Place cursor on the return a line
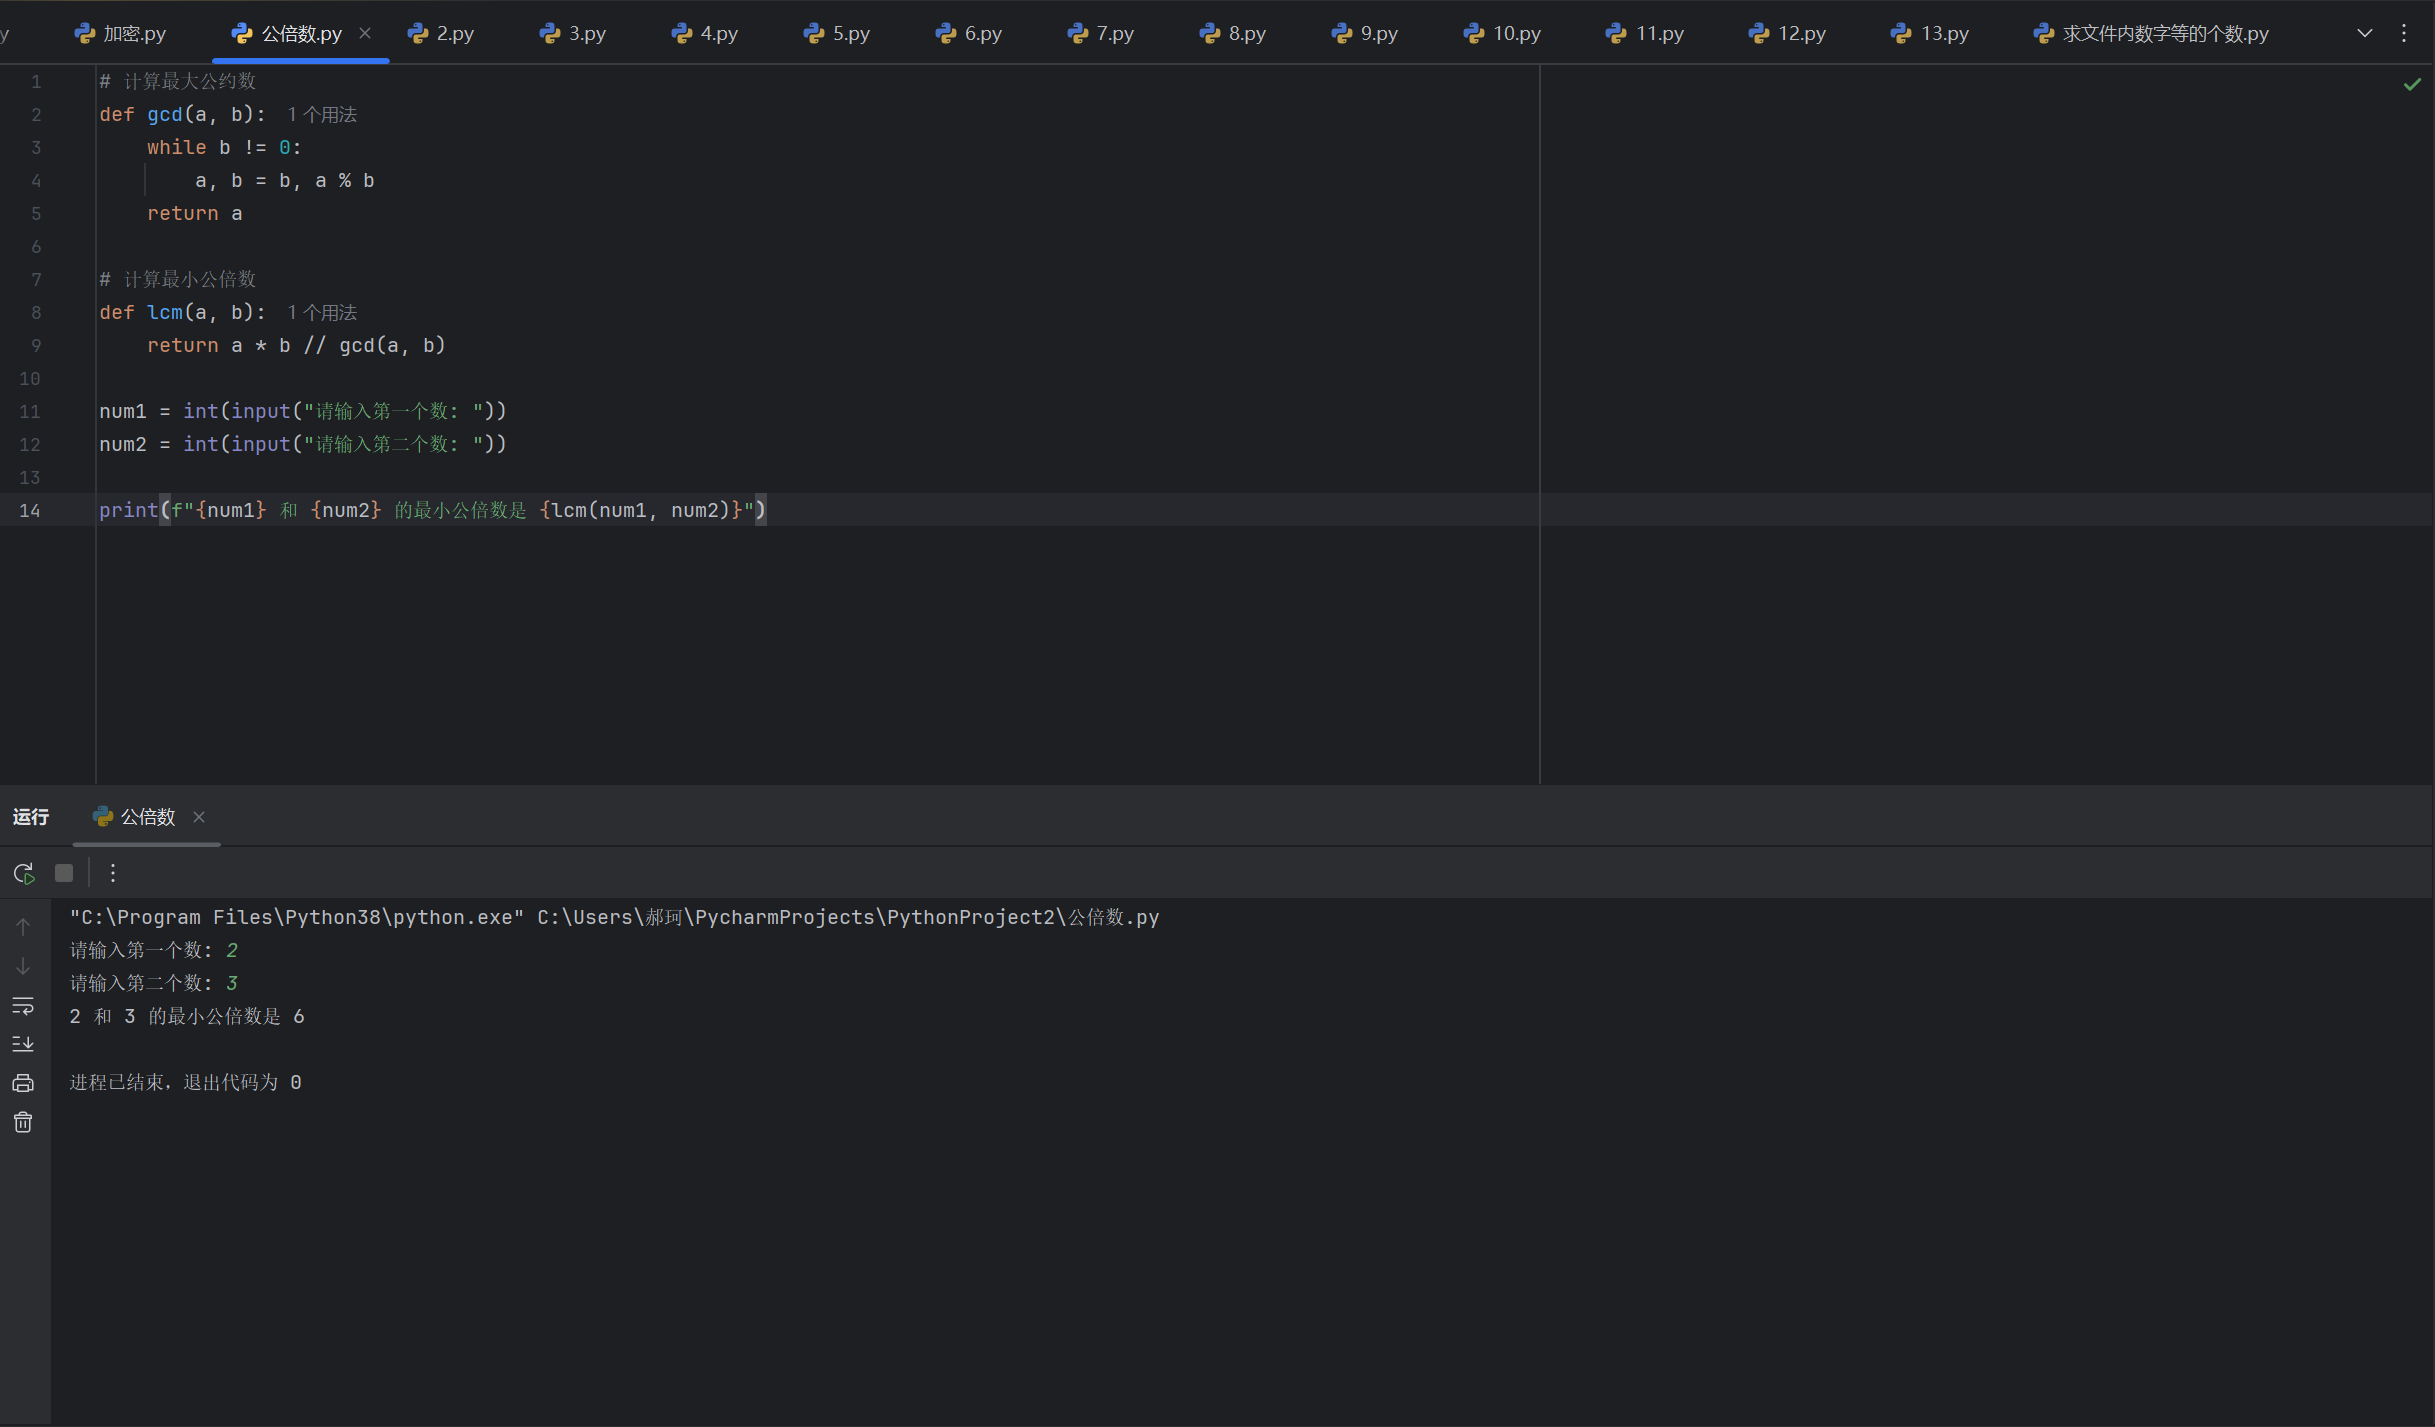Screen dimensions: 2435x1427 (195, 213)
